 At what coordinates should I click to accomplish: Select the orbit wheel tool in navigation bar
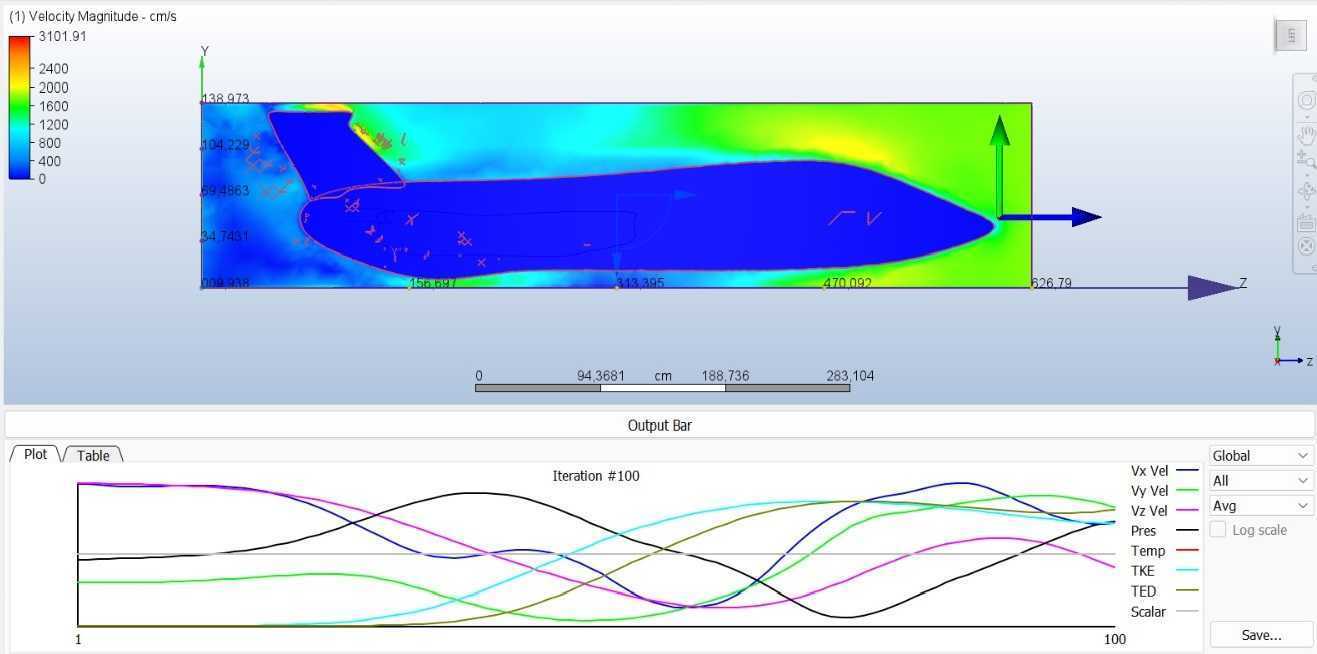pos(1306,101)
